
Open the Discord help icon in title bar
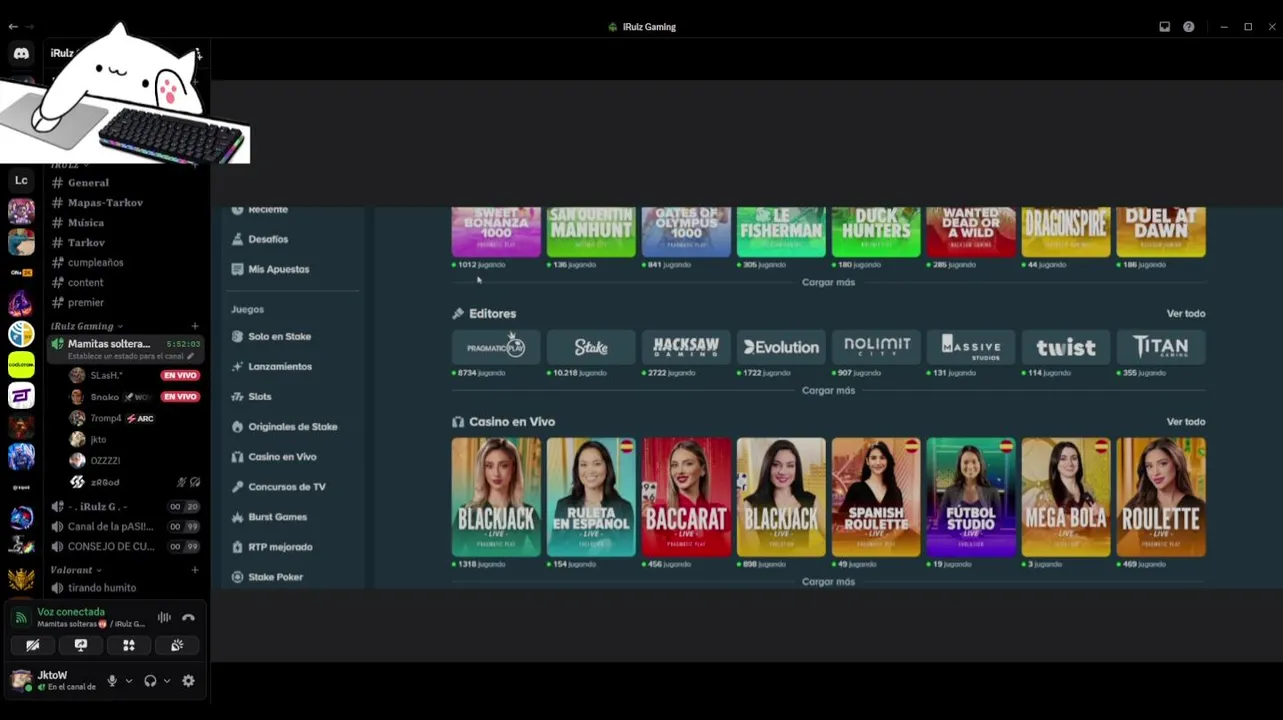pos(1188,27)
